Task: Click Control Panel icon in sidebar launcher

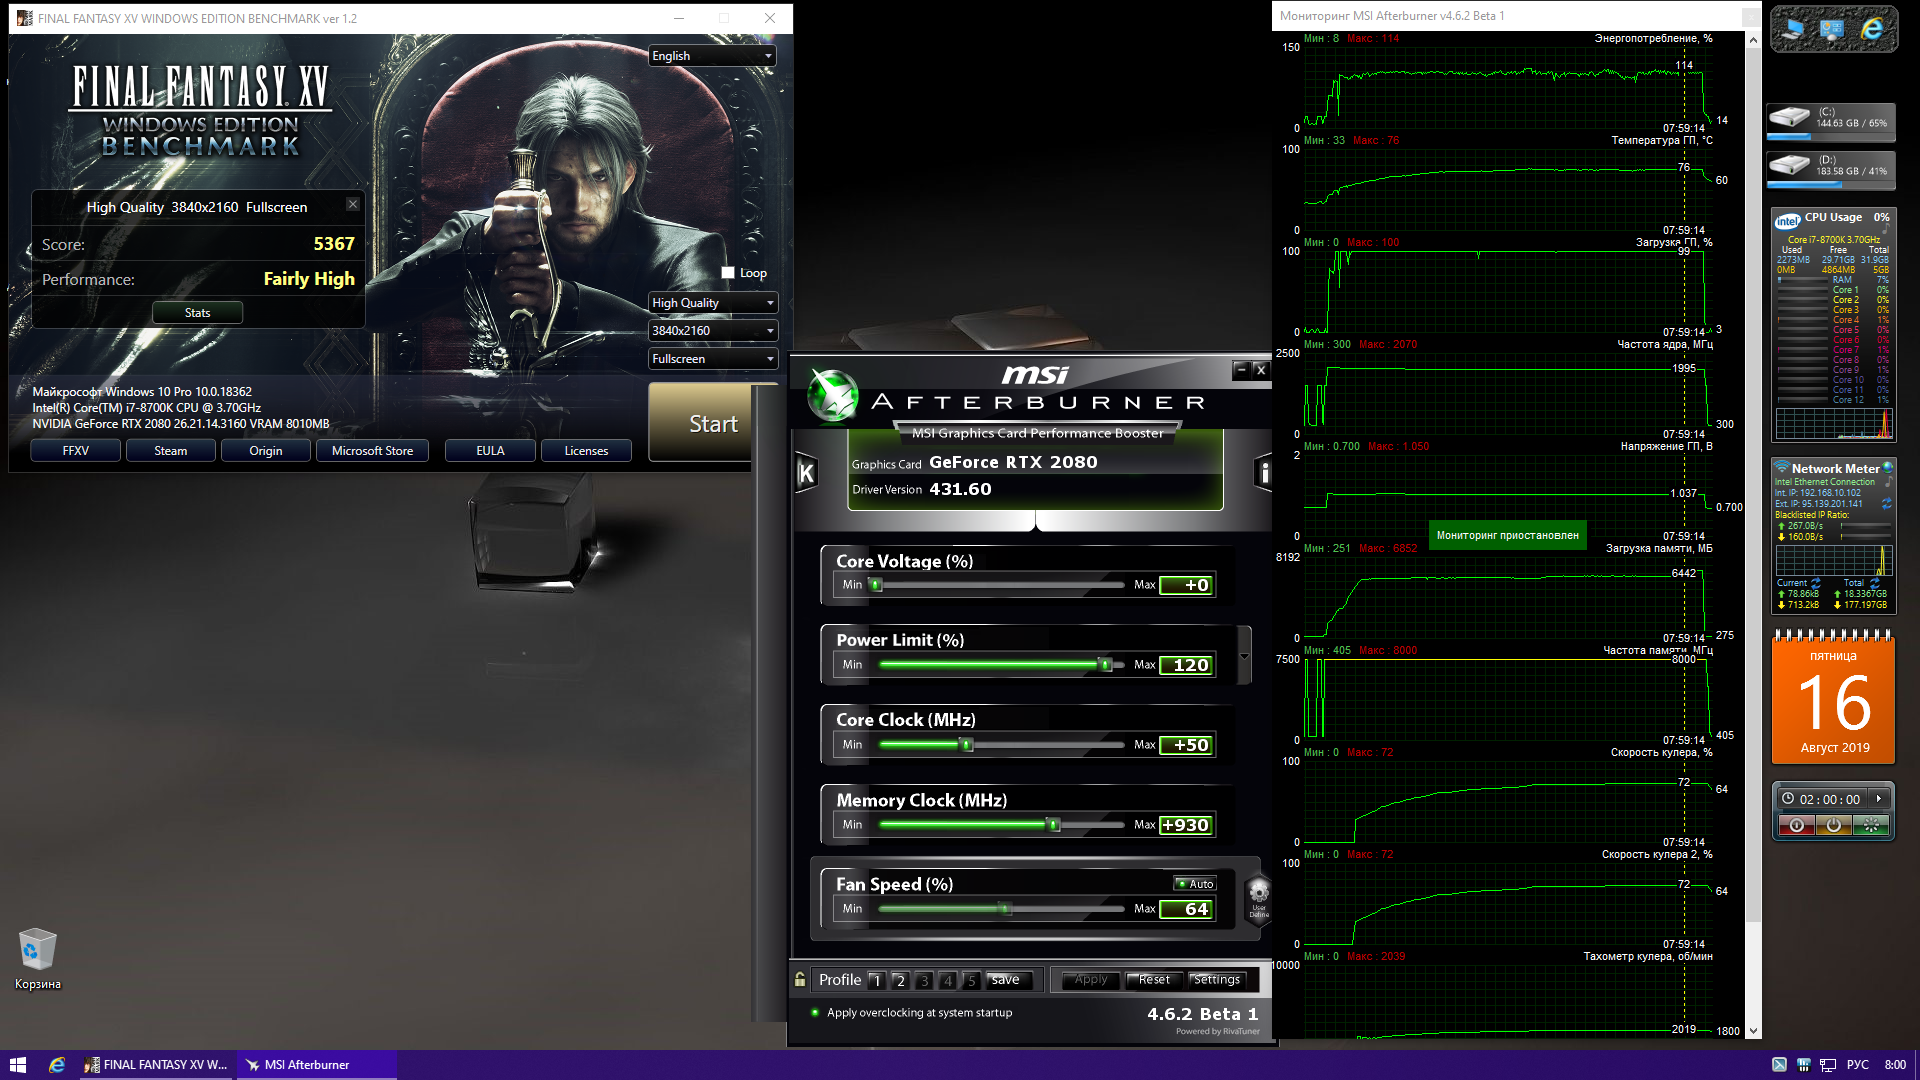Action: click(1832, 30)
